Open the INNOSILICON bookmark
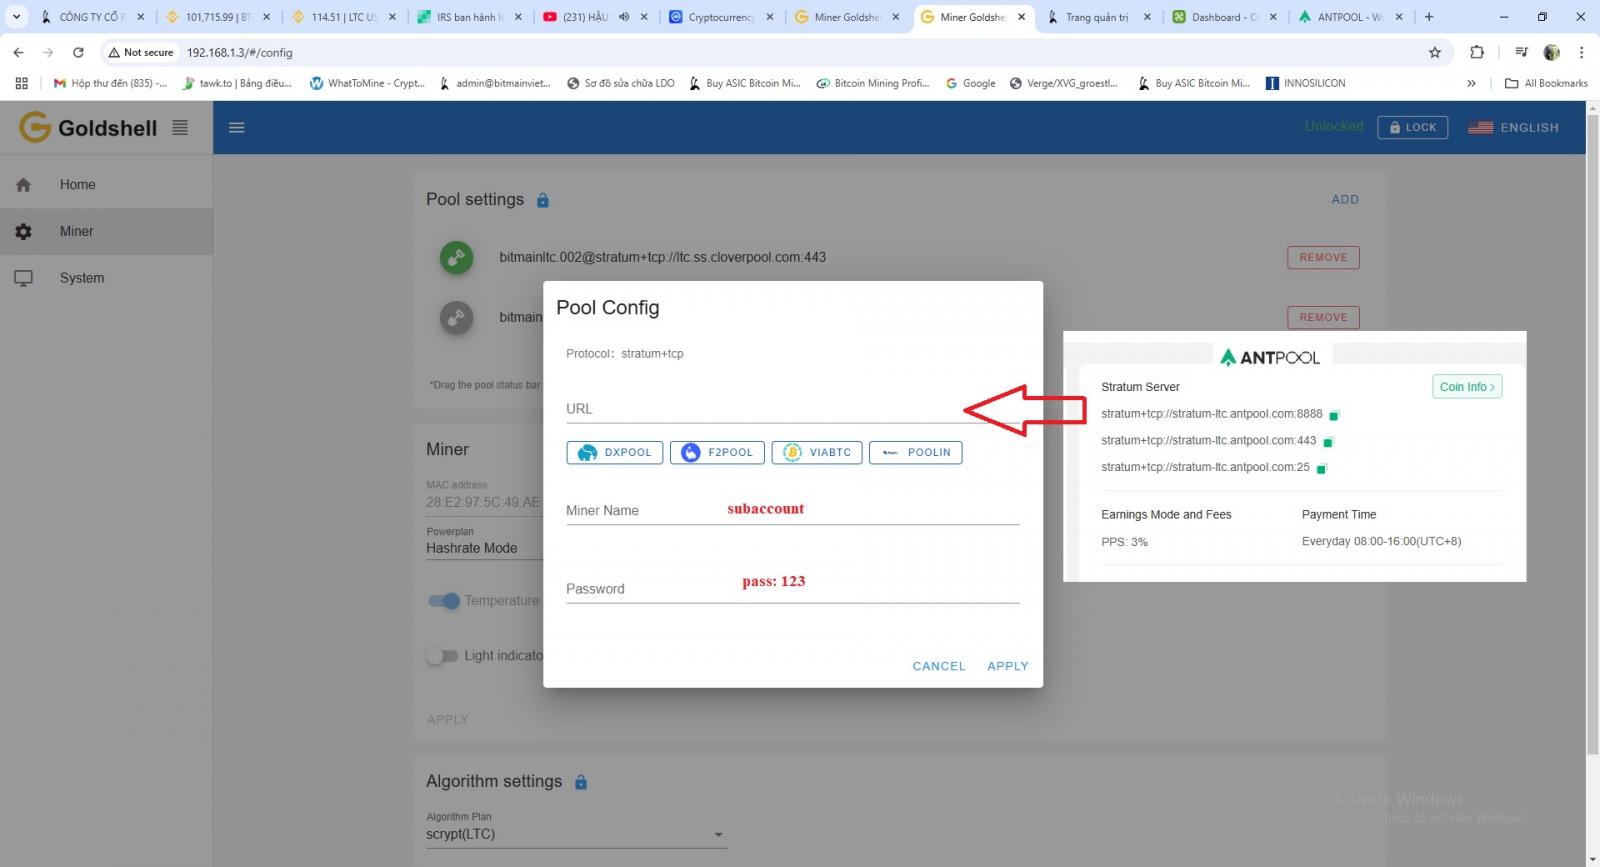 click(x=1306, y=83)
